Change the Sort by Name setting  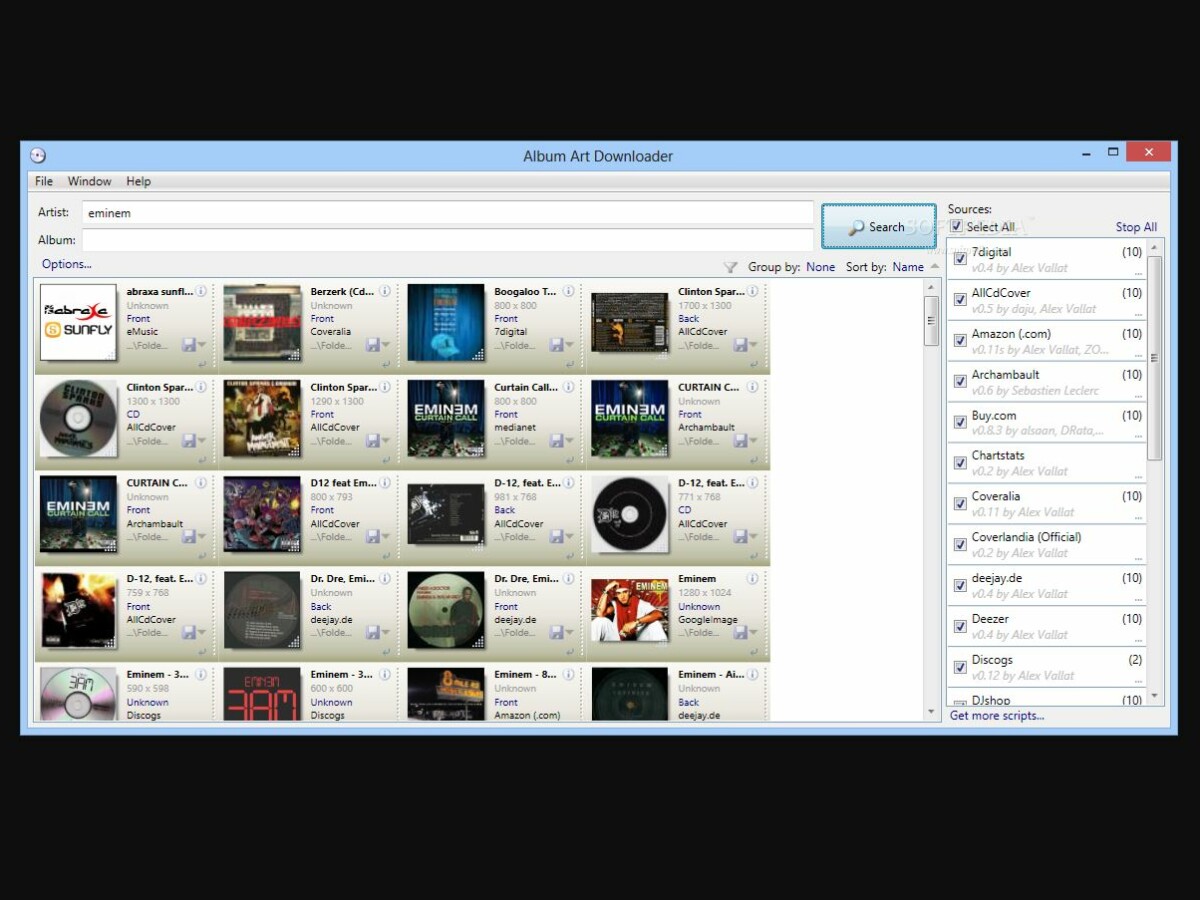click(908, 267)
